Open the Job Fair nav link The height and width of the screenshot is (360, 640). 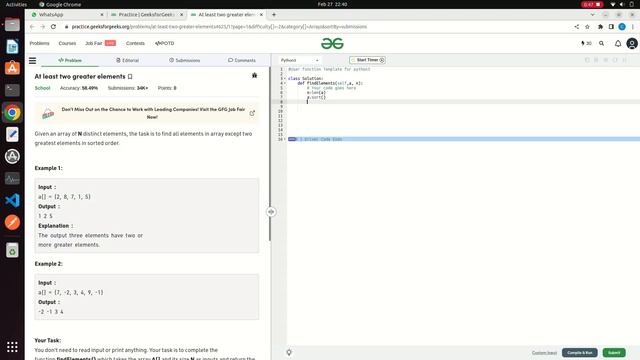[x=100, y=43]
